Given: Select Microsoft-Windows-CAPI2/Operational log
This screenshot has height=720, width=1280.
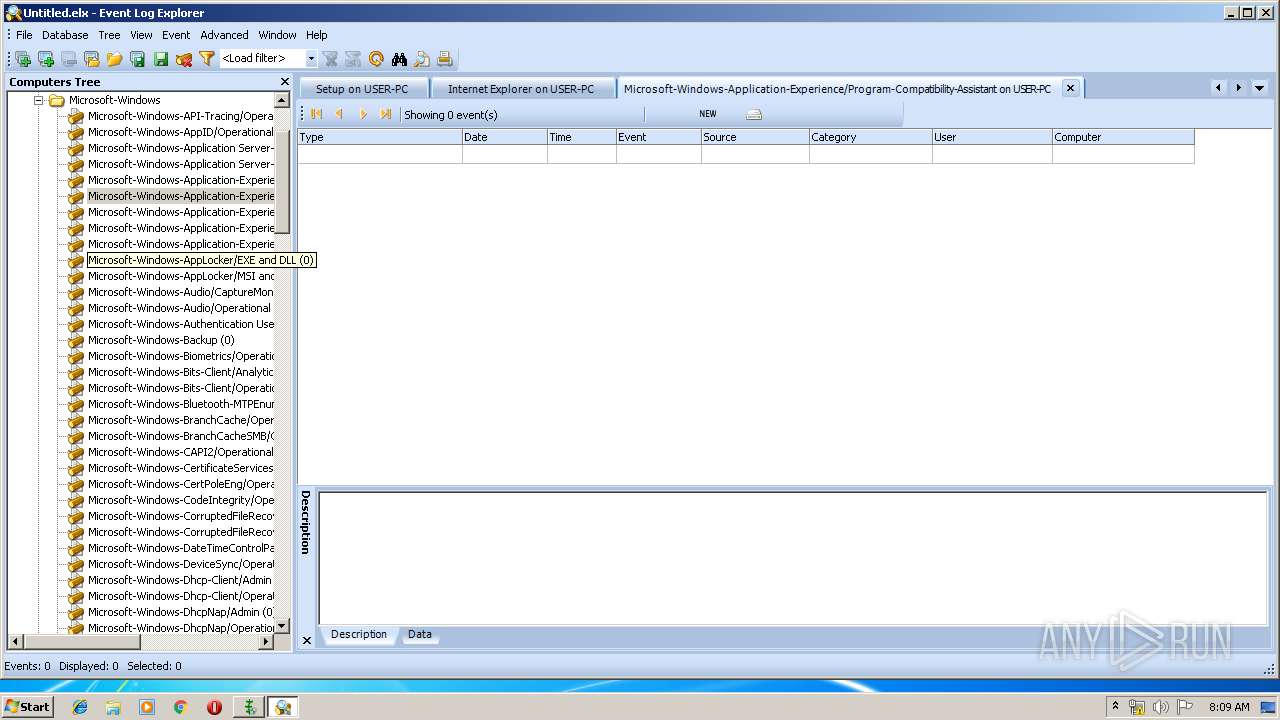Looking at the screenshot, I should [180, 452].
